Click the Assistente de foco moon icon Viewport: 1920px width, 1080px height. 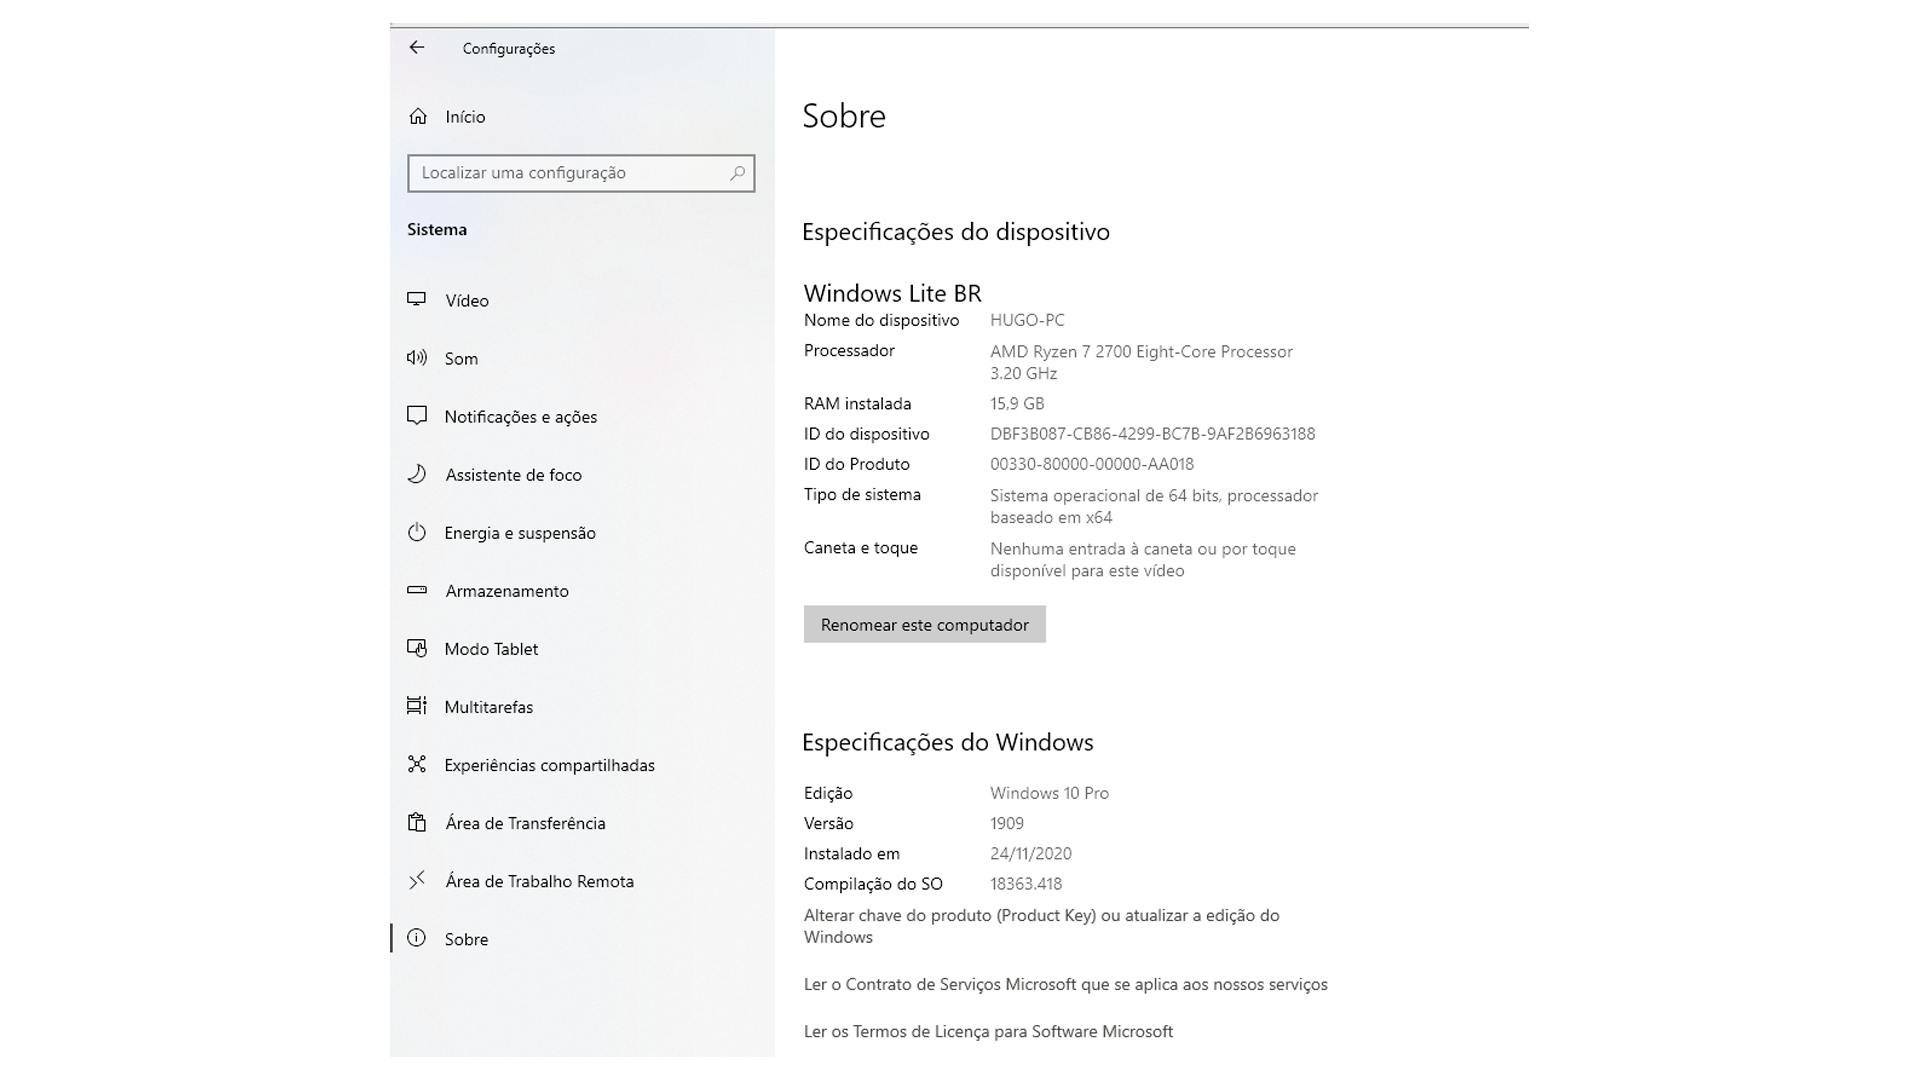pos(417,474)
